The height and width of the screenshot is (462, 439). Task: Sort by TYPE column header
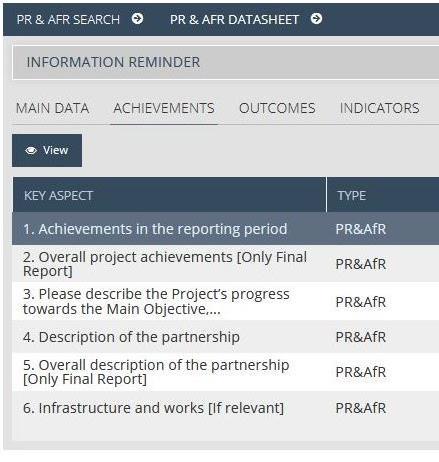coord(383,195)
